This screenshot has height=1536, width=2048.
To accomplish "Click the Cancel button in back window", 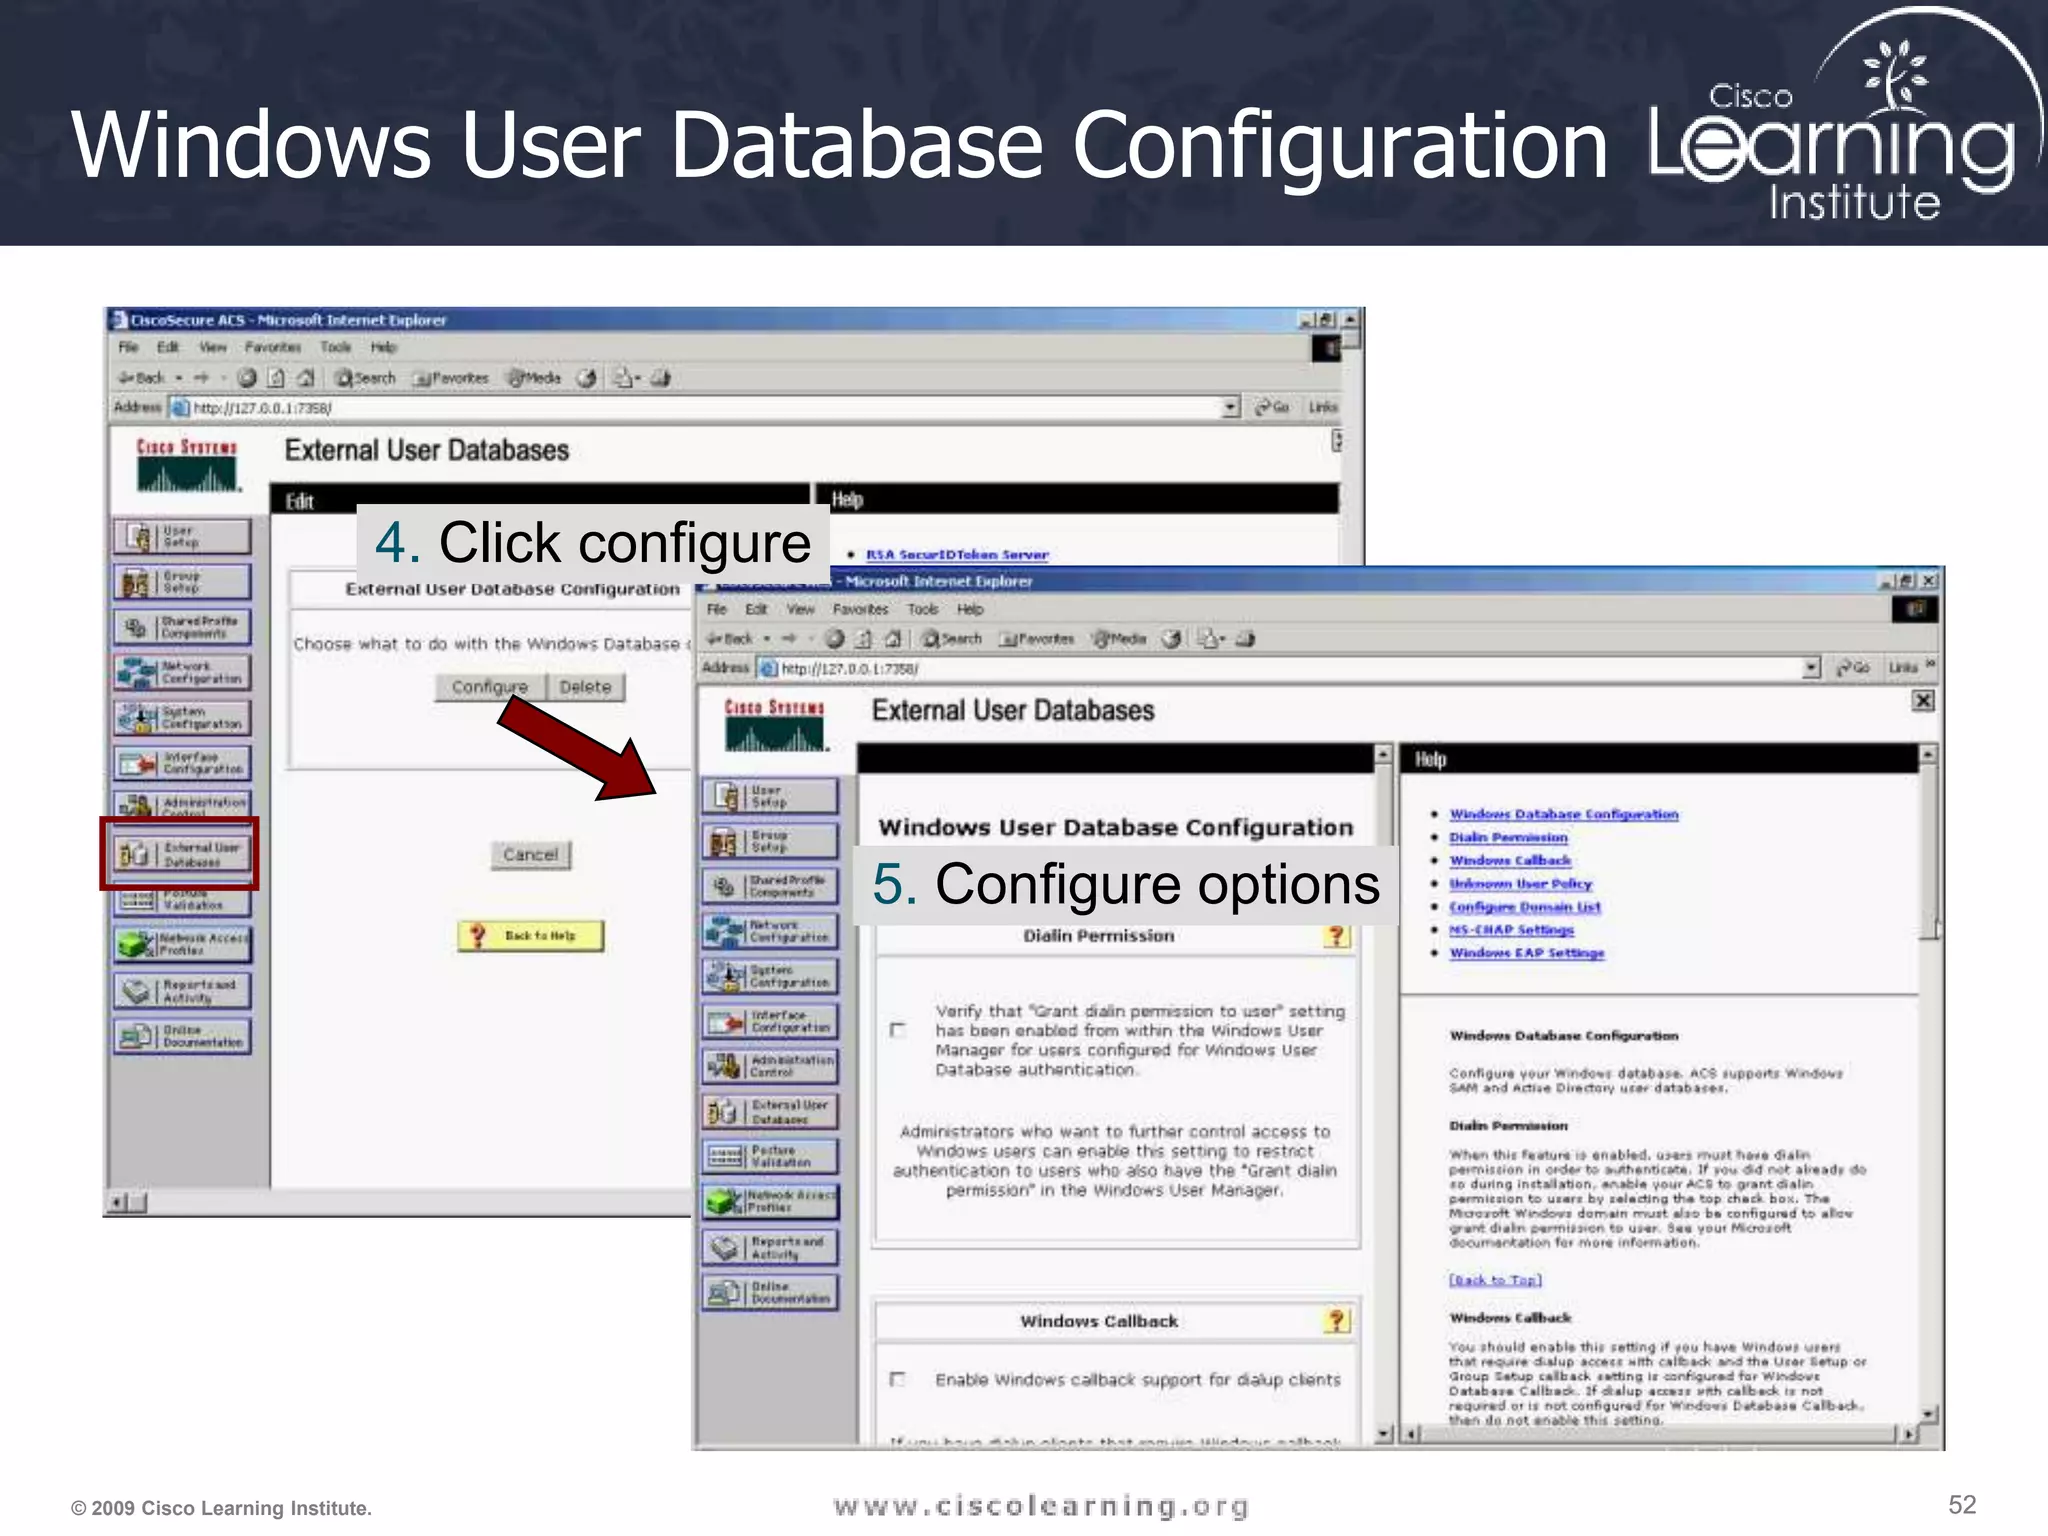I will pyautogui.click(x=531, y=854).
